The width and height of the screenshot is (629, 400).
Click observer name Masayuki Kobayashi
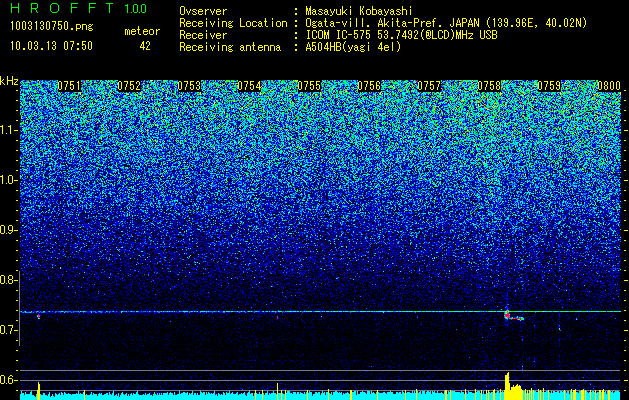pyautogui.click(x=359, y=11)
